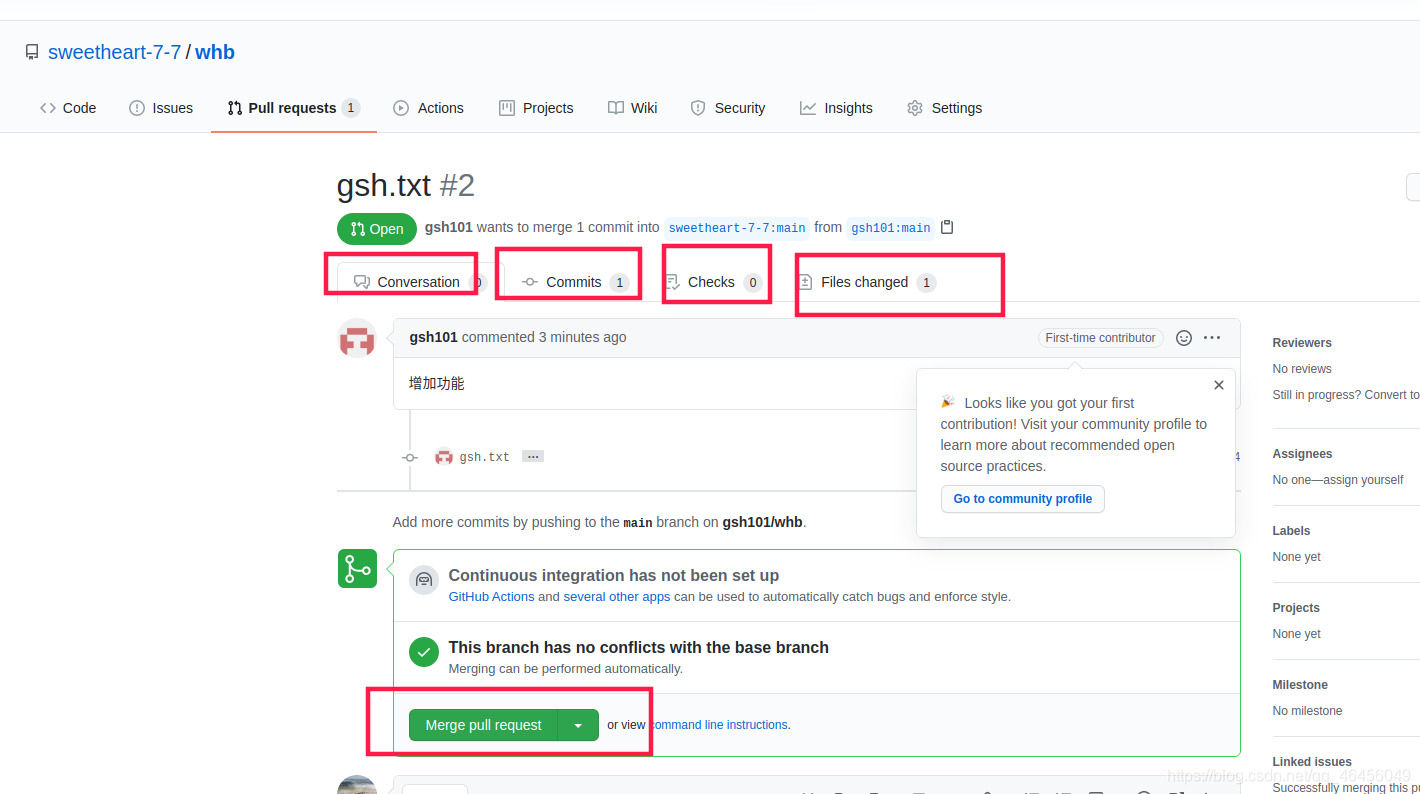The width and height of the screenshot is (1420, 794).
Task: Open the Assignees sidebar section
Action: click(1302, 454)
